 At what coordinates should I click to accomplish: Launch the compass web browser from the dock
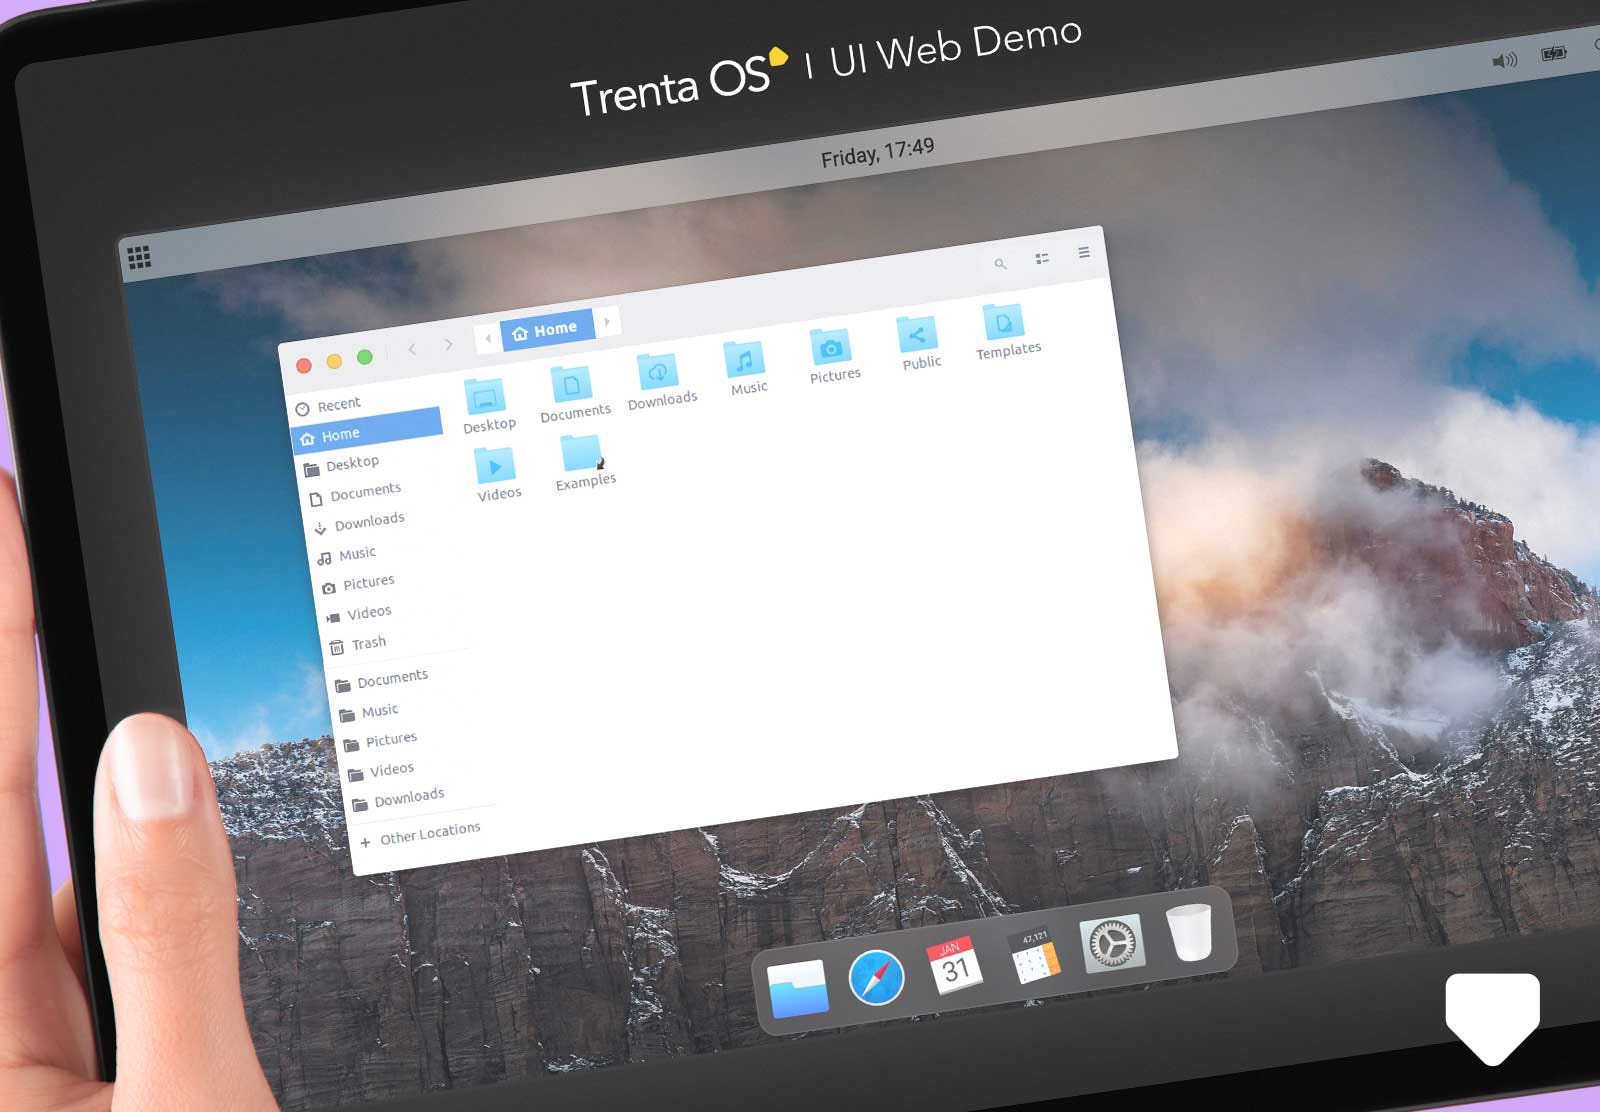(x=877, y=977)
